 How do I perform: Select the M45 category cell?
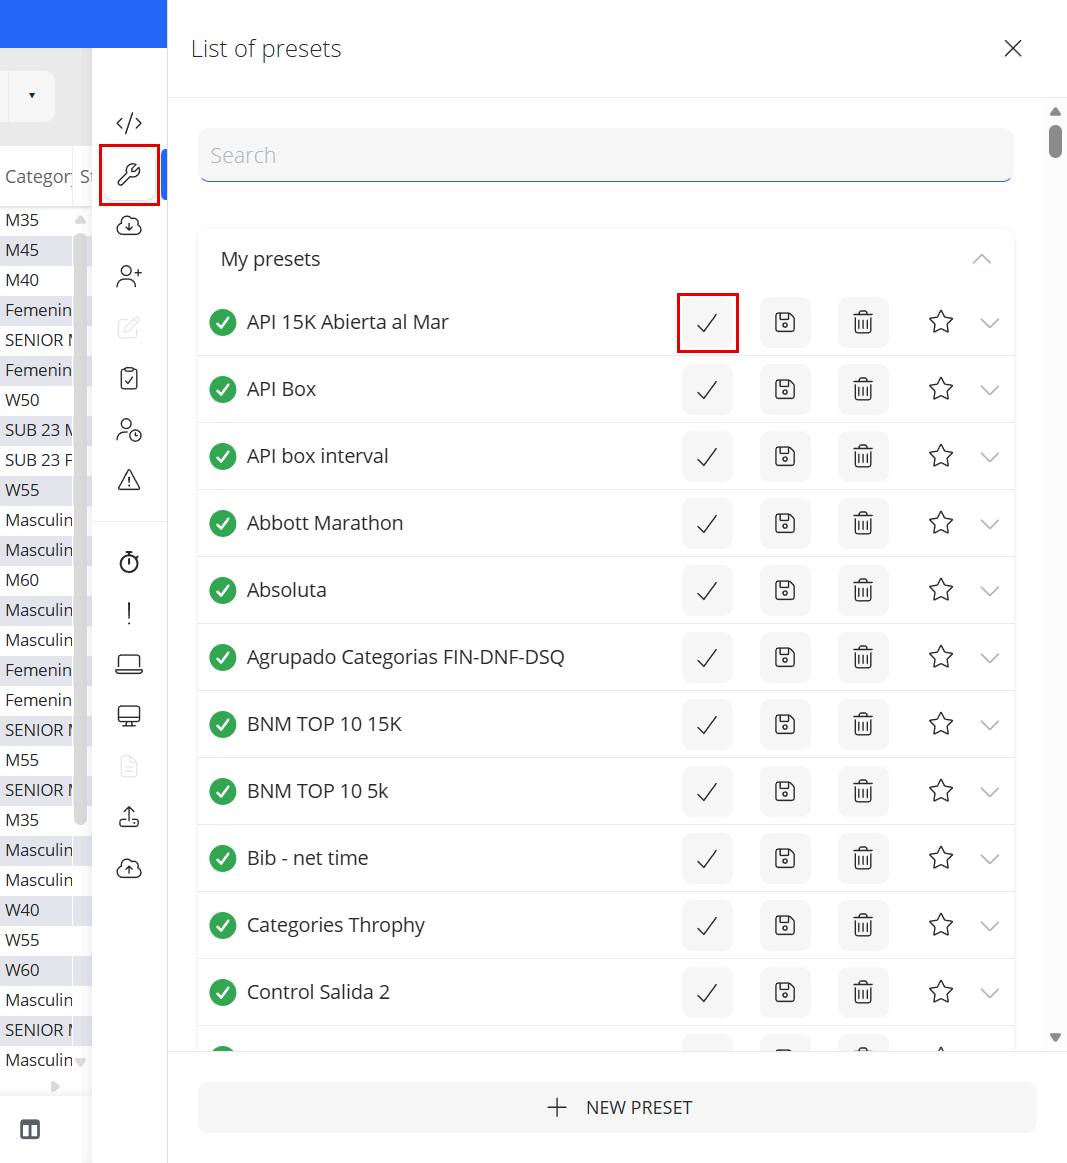point(36,250)
